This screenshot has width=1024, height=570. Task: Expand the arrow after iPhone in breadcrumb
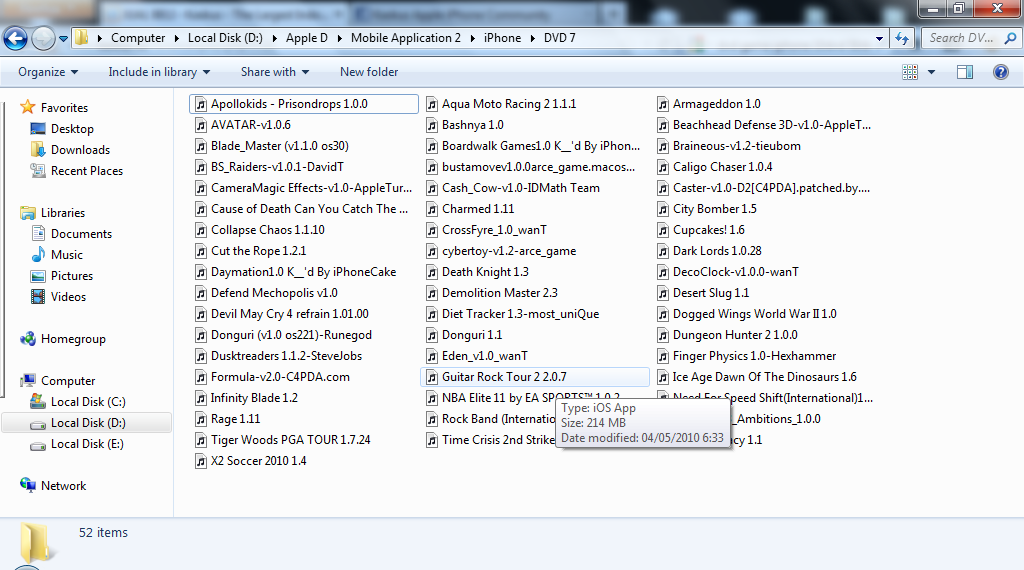click(533, 38)
